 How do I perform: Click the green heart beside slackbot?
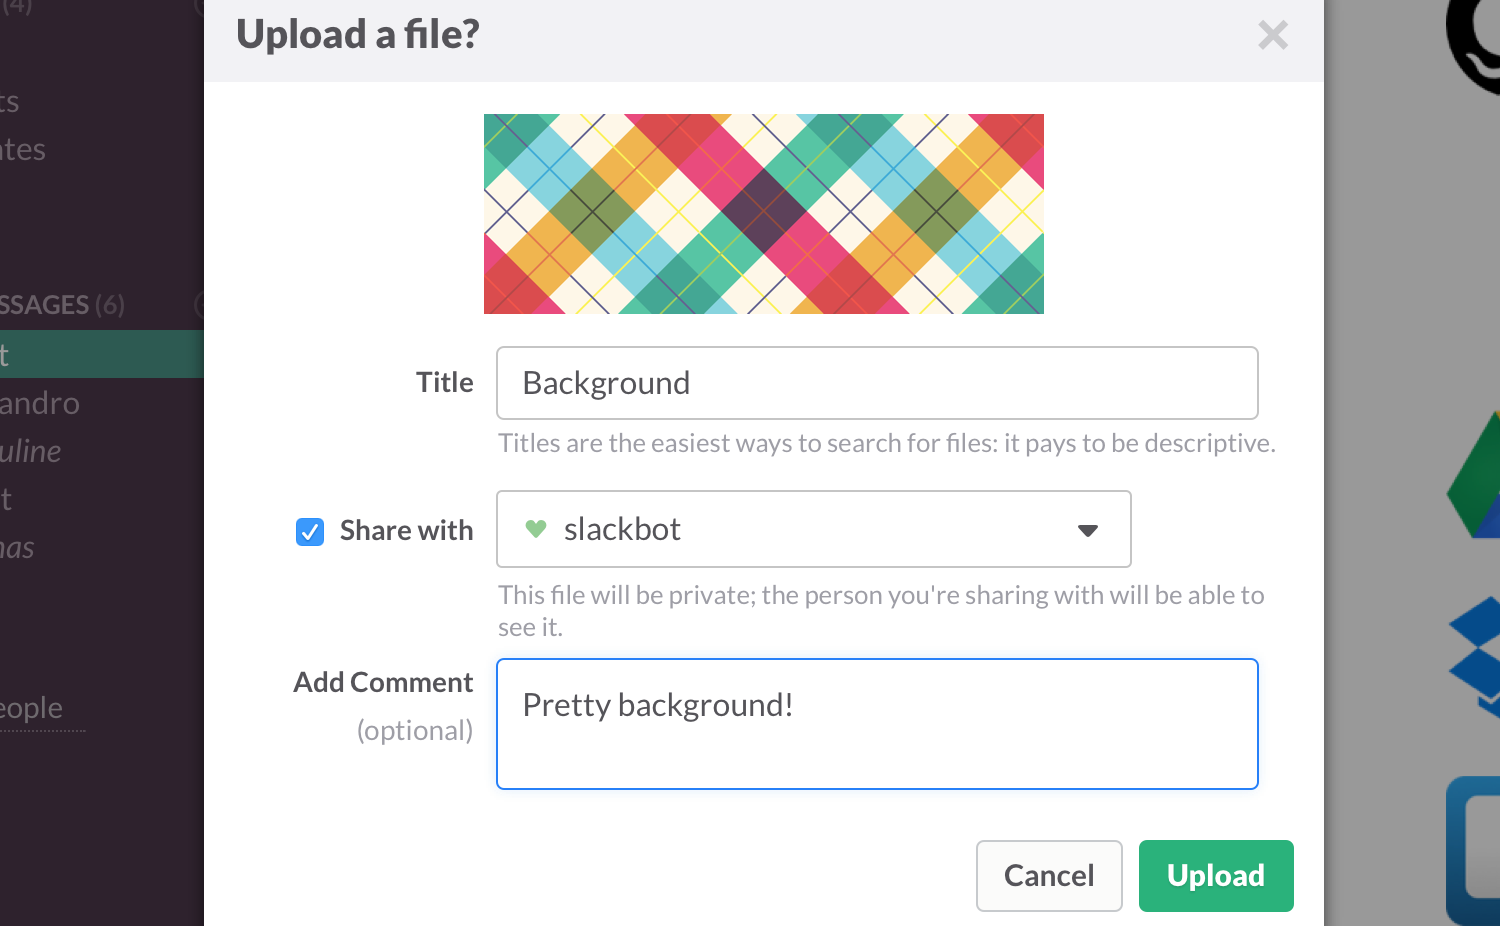click(536, 529)
